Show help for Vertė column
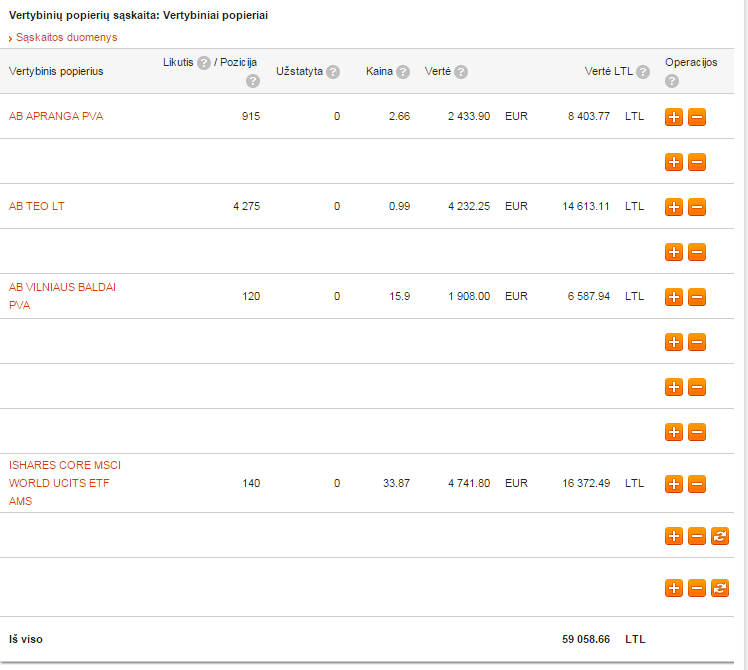748x670 pixels. coord(461,72)
